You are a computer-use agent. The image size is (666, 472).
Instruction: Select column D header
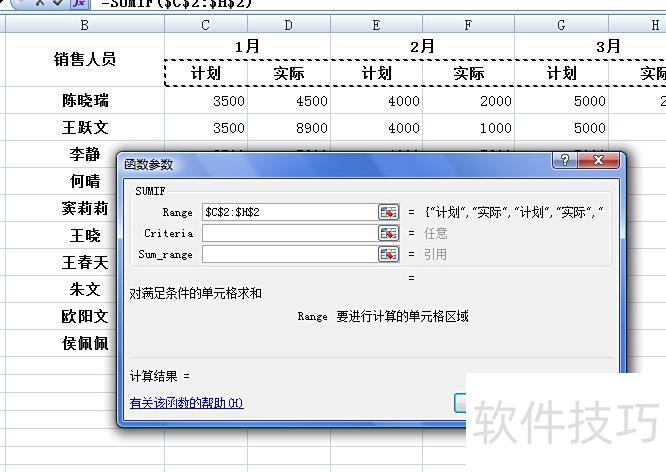click(289, 25)
